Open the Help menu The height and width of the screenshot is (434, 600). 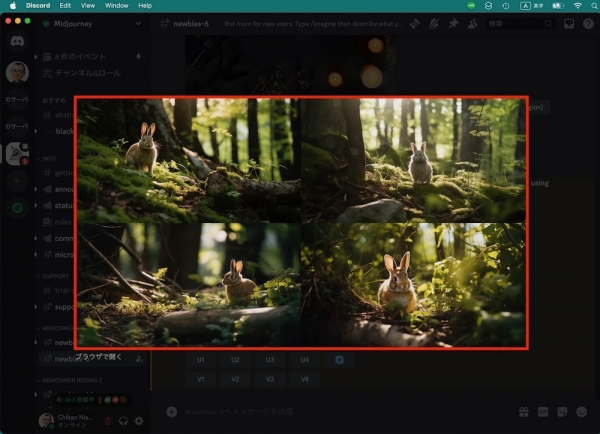(145, 6)
